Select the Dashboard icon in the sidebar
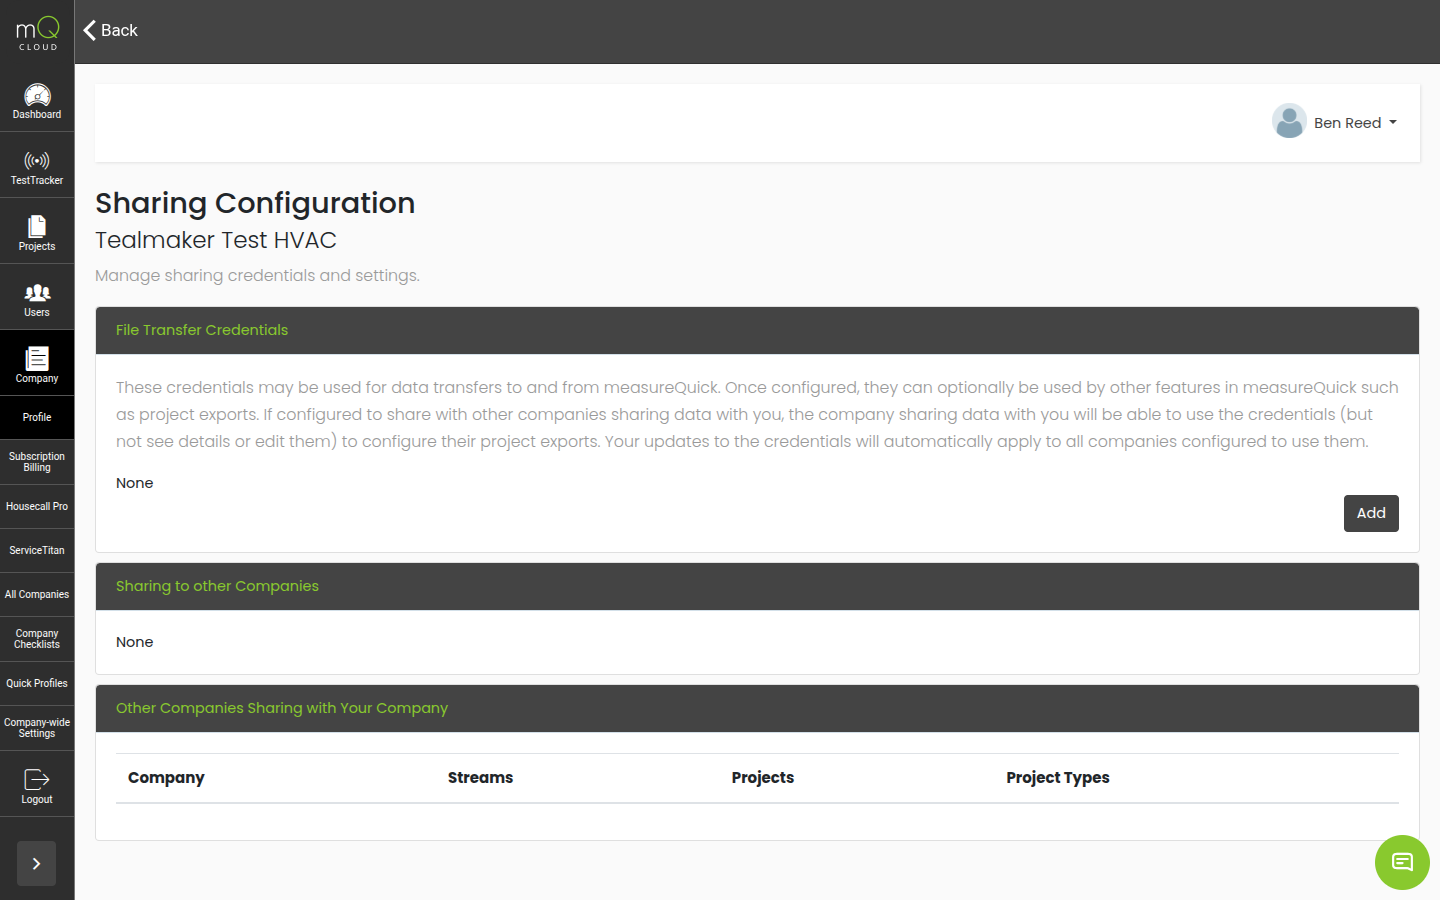This screenshot has height=900, width=1440. 37,97
